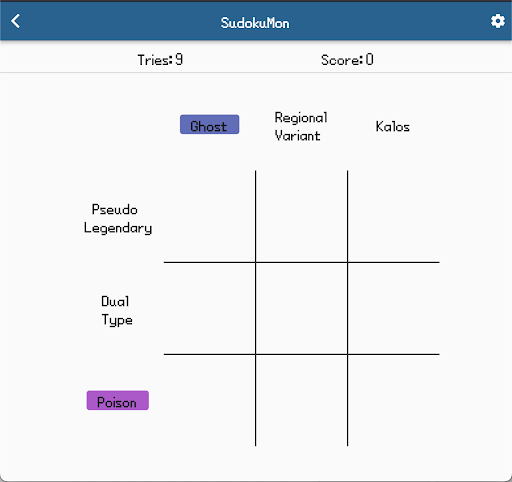Screen dimensions: 512x482
Task: Click the Regional Variant column header
Action: [301, 127]
